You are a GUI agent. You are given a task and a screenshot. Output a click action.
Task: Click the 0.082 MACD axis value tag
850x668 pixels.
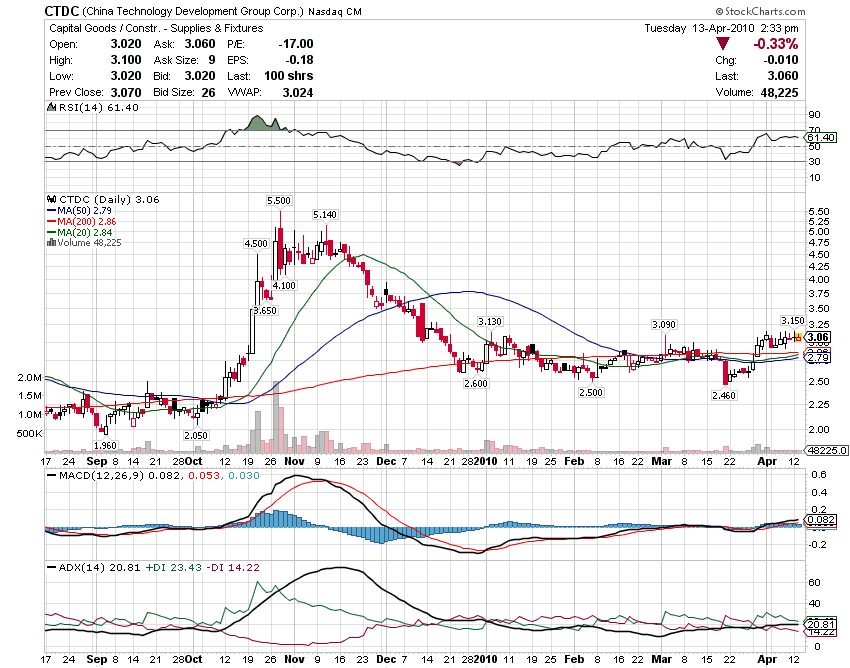[821, 519]
